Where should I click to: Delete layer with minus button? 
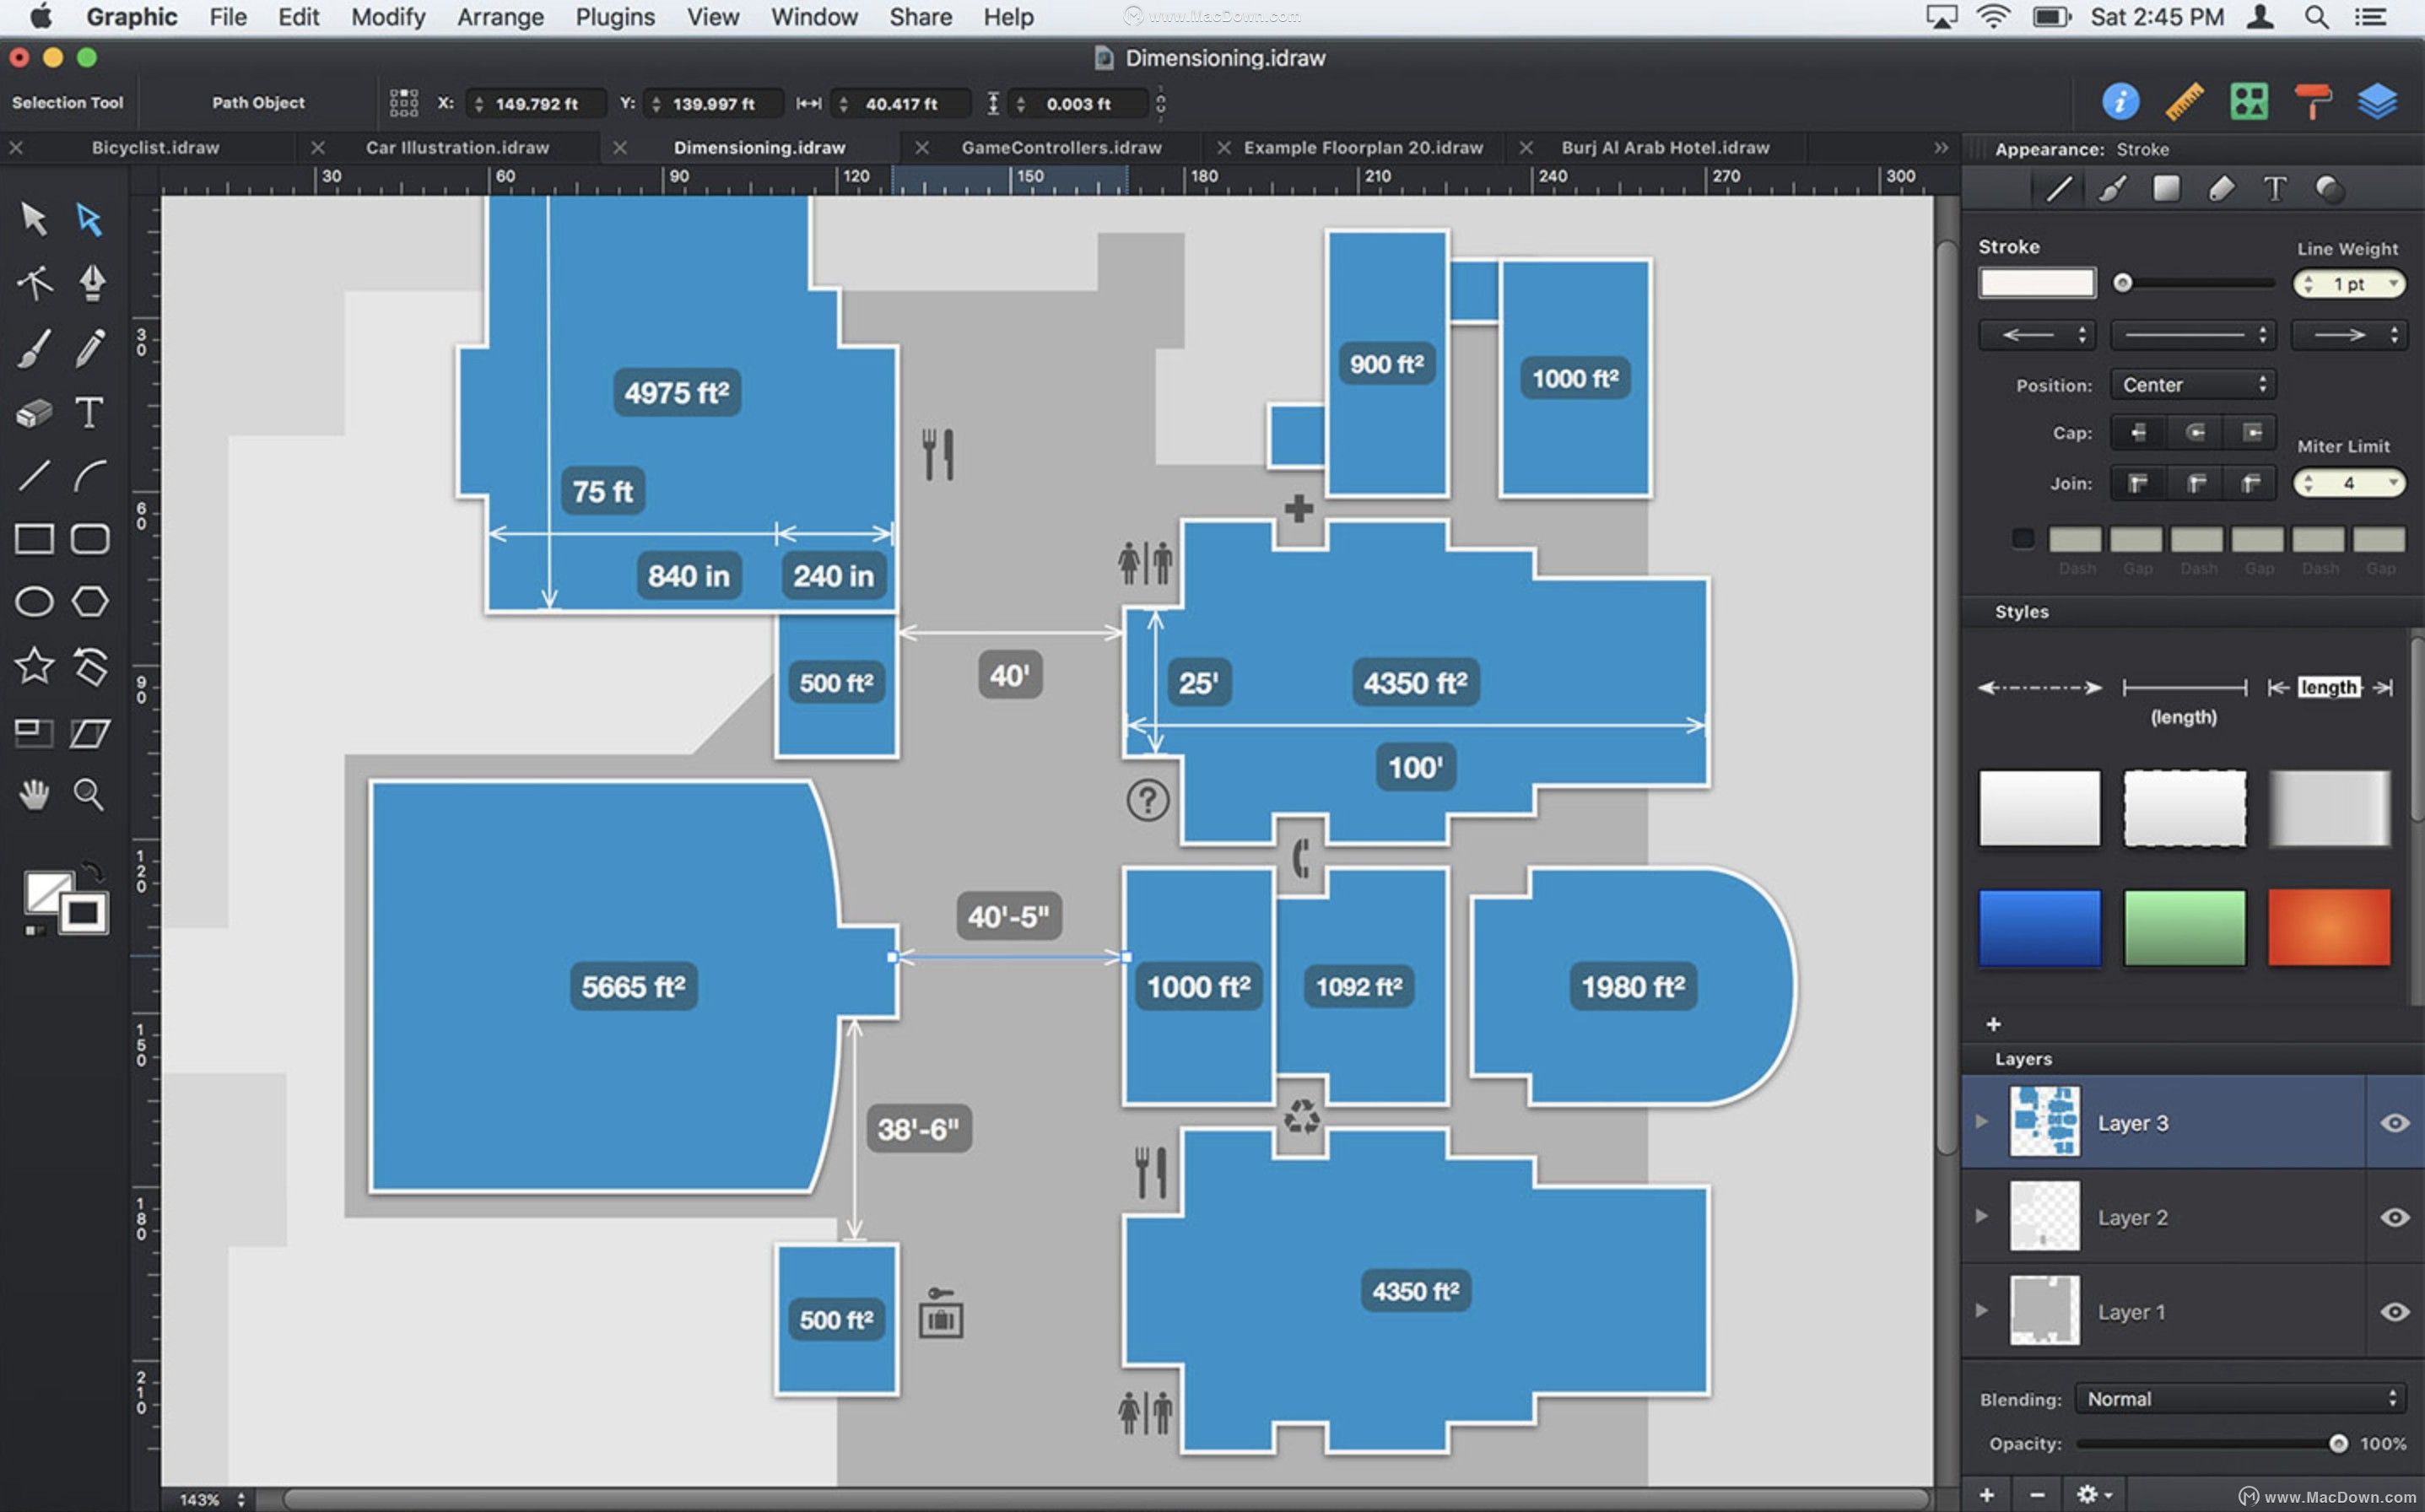point(2037,1494)
